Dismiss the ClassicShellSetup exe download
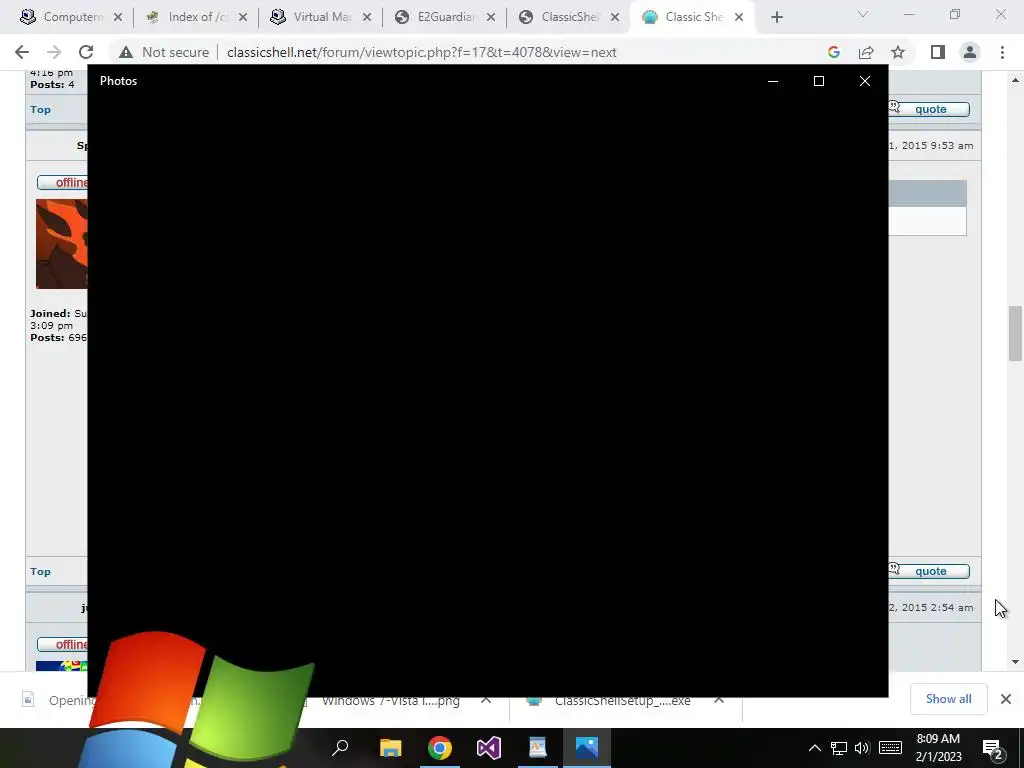The image size is (1024, 768). 718,700
